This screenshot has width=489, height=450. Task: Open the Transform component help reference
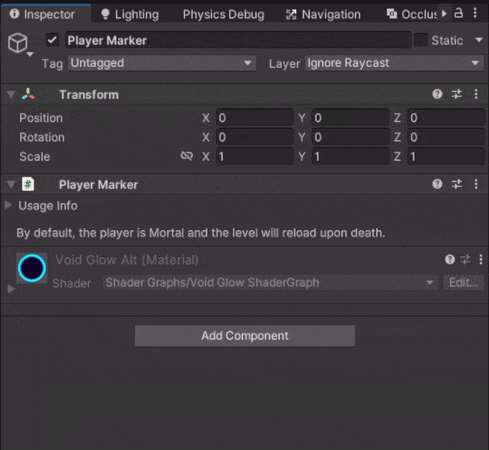pyautogui.click(x=437, y=94)
